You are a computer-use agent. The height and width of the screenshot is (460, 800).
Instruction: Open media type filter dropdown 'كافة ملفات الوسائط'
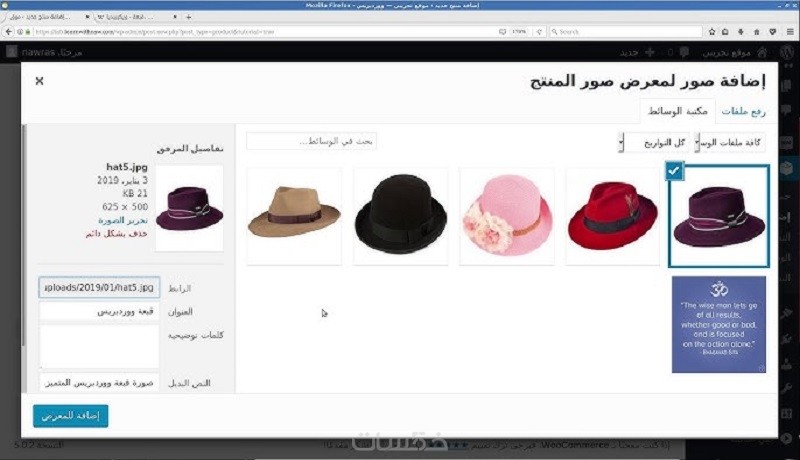[730, 143]
